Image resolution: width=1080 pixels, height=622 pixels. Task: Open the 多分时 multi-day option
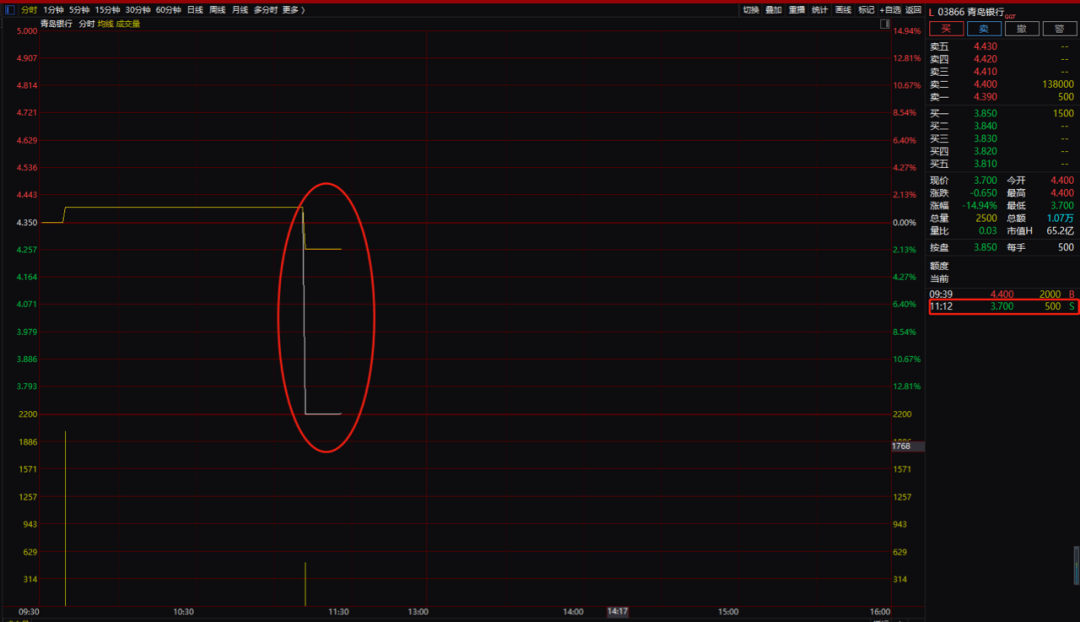[264, 10]
